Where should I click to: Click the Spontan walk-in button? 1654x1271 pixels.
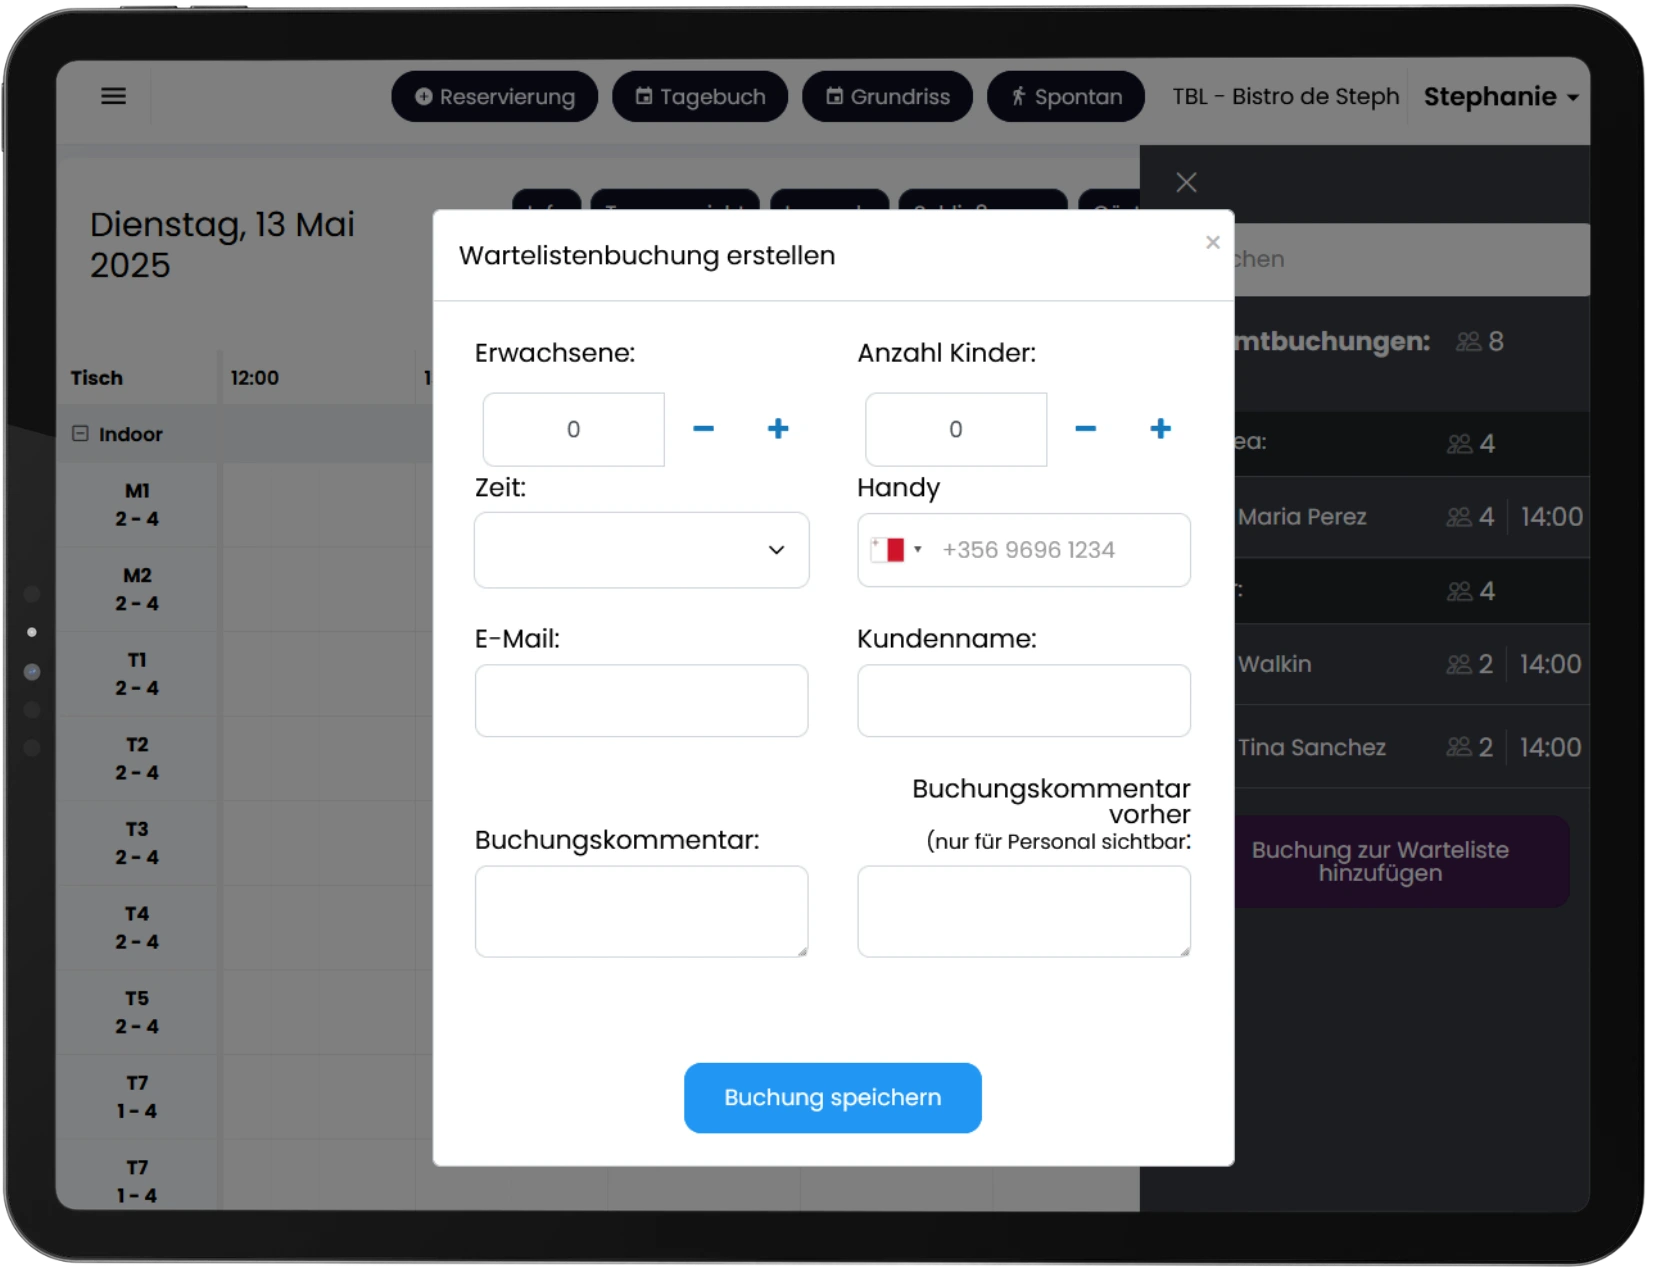point(1065,96)
